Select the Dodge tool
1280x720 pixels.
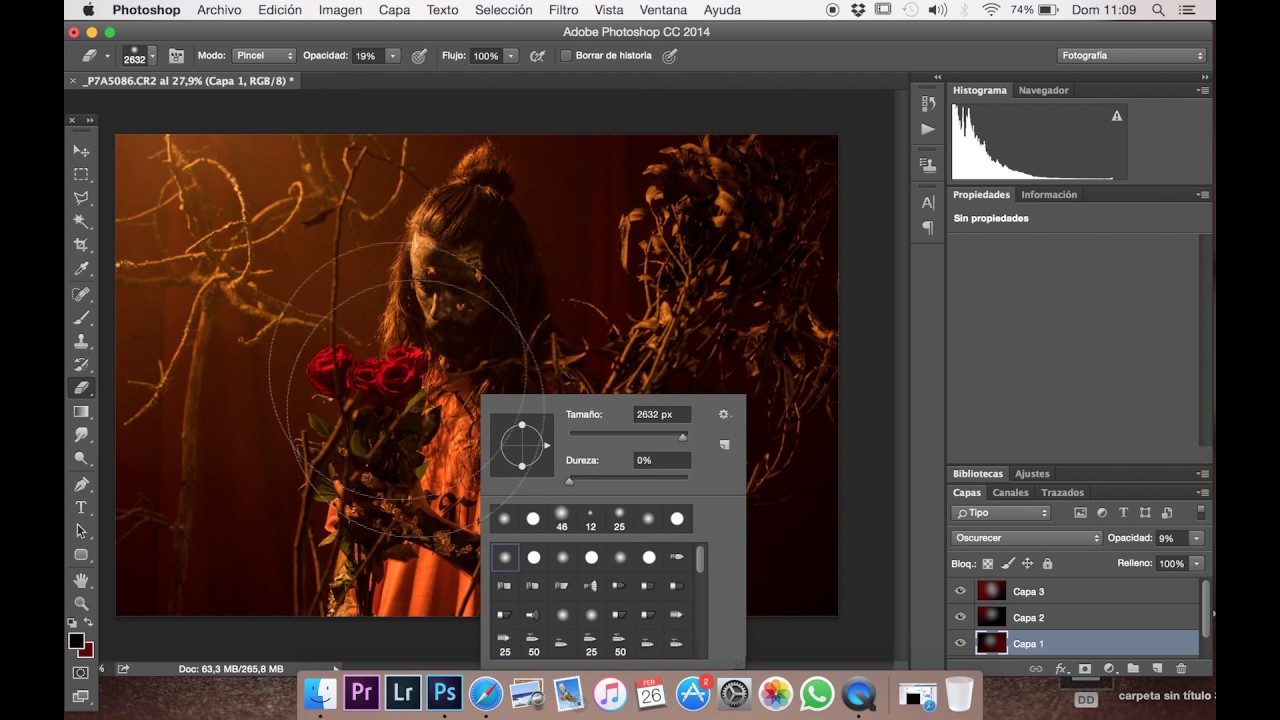click(x=82, y=459)
